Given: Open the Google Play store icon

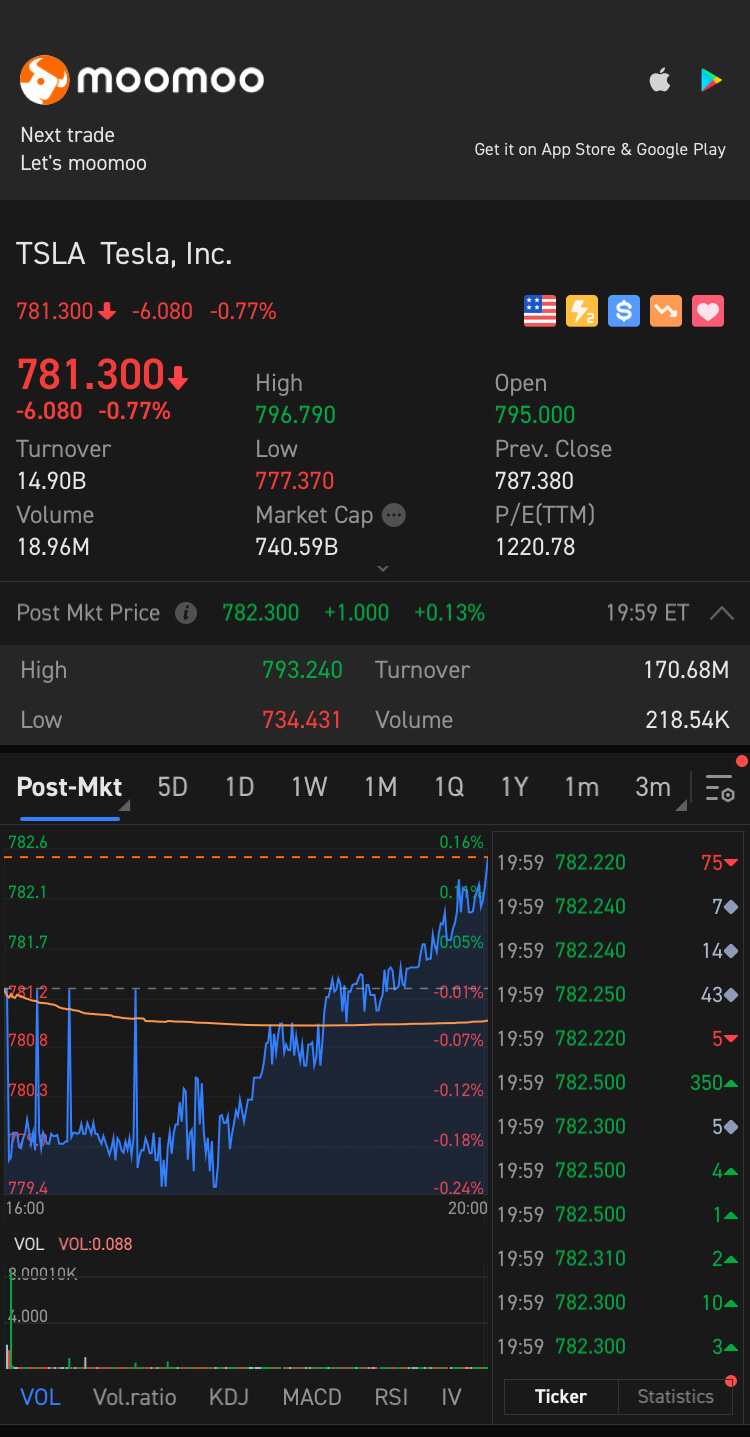Looking at the screenshot, I should pyautogui.click(x=711, y=80).
